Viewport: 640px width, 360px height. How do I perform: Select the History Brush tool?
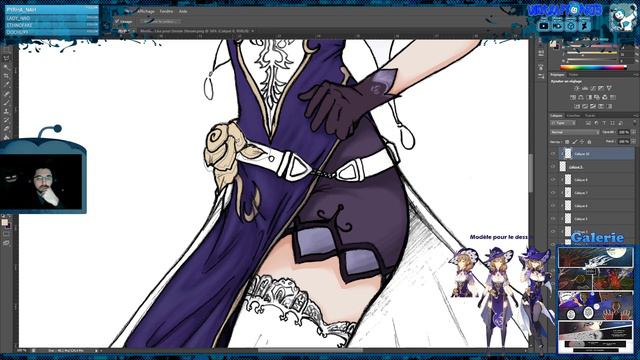pyautogui.click(x=7, y=120)
